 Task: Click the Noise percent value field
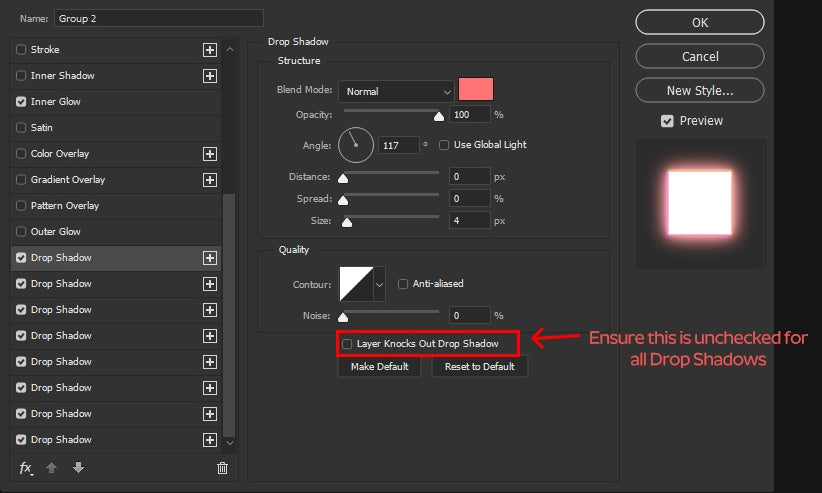[x=469, y=316]
